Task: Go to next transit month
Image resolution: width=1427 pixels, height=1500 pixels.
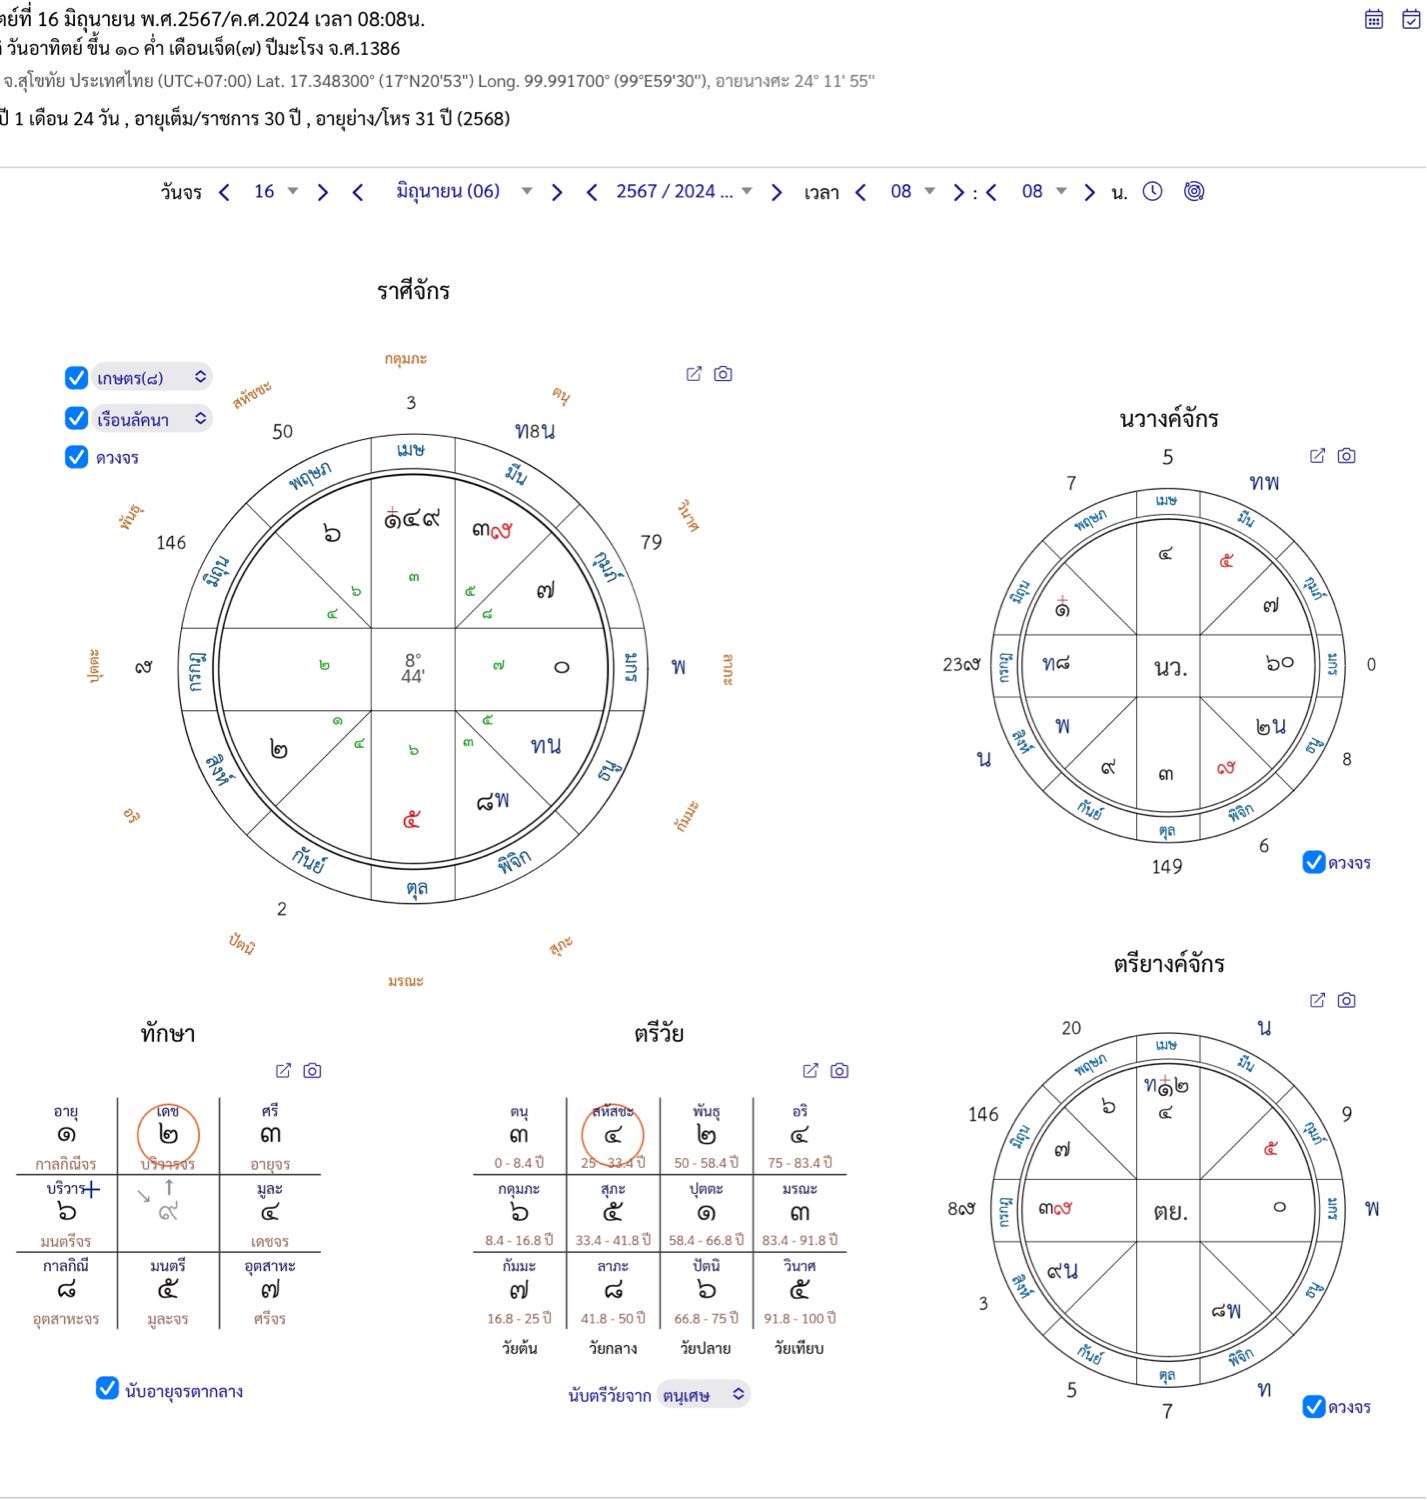Action: tap(557, 192)
